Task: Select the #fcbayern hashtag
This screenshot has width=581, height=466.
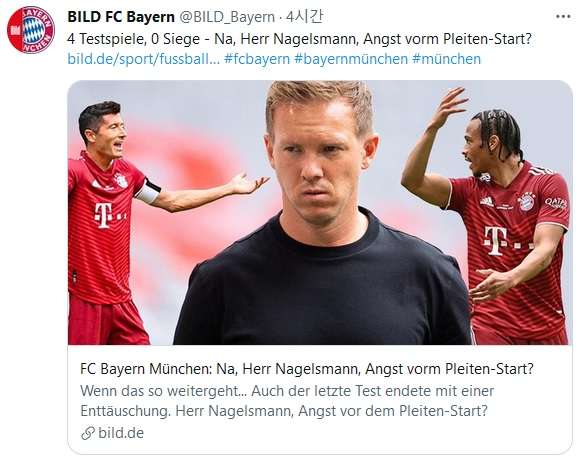Action: (x=257, y=59)
